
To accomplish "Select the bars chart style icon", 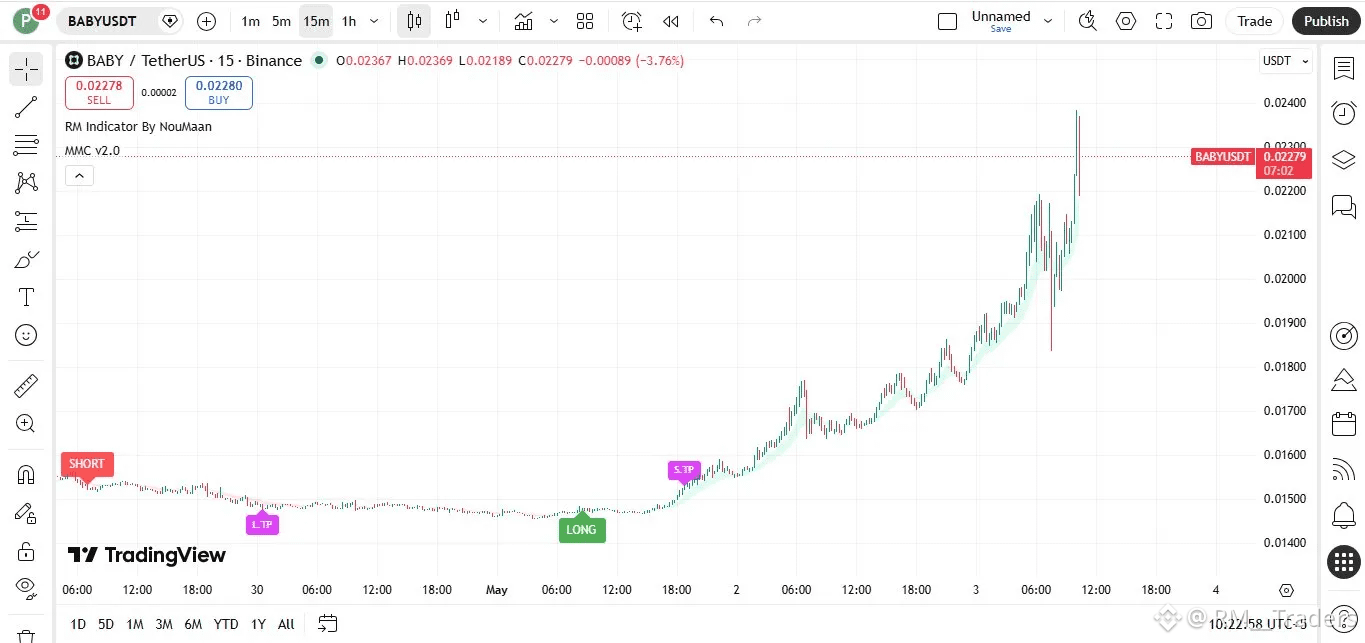I will click(x=453, y=21).
